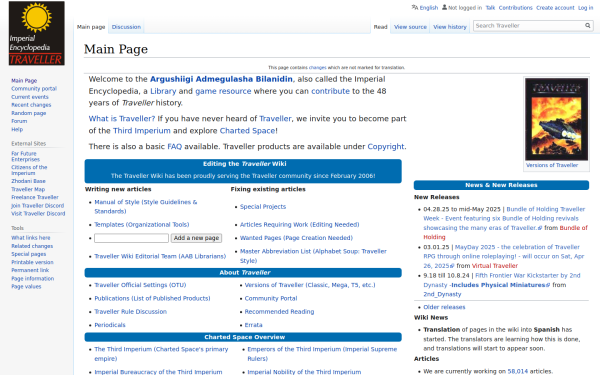The width and height of the screenshot is (600, 375).
Task: Open Traveller Official Settings (OTU) link
Action: click(x=140, y=285)
